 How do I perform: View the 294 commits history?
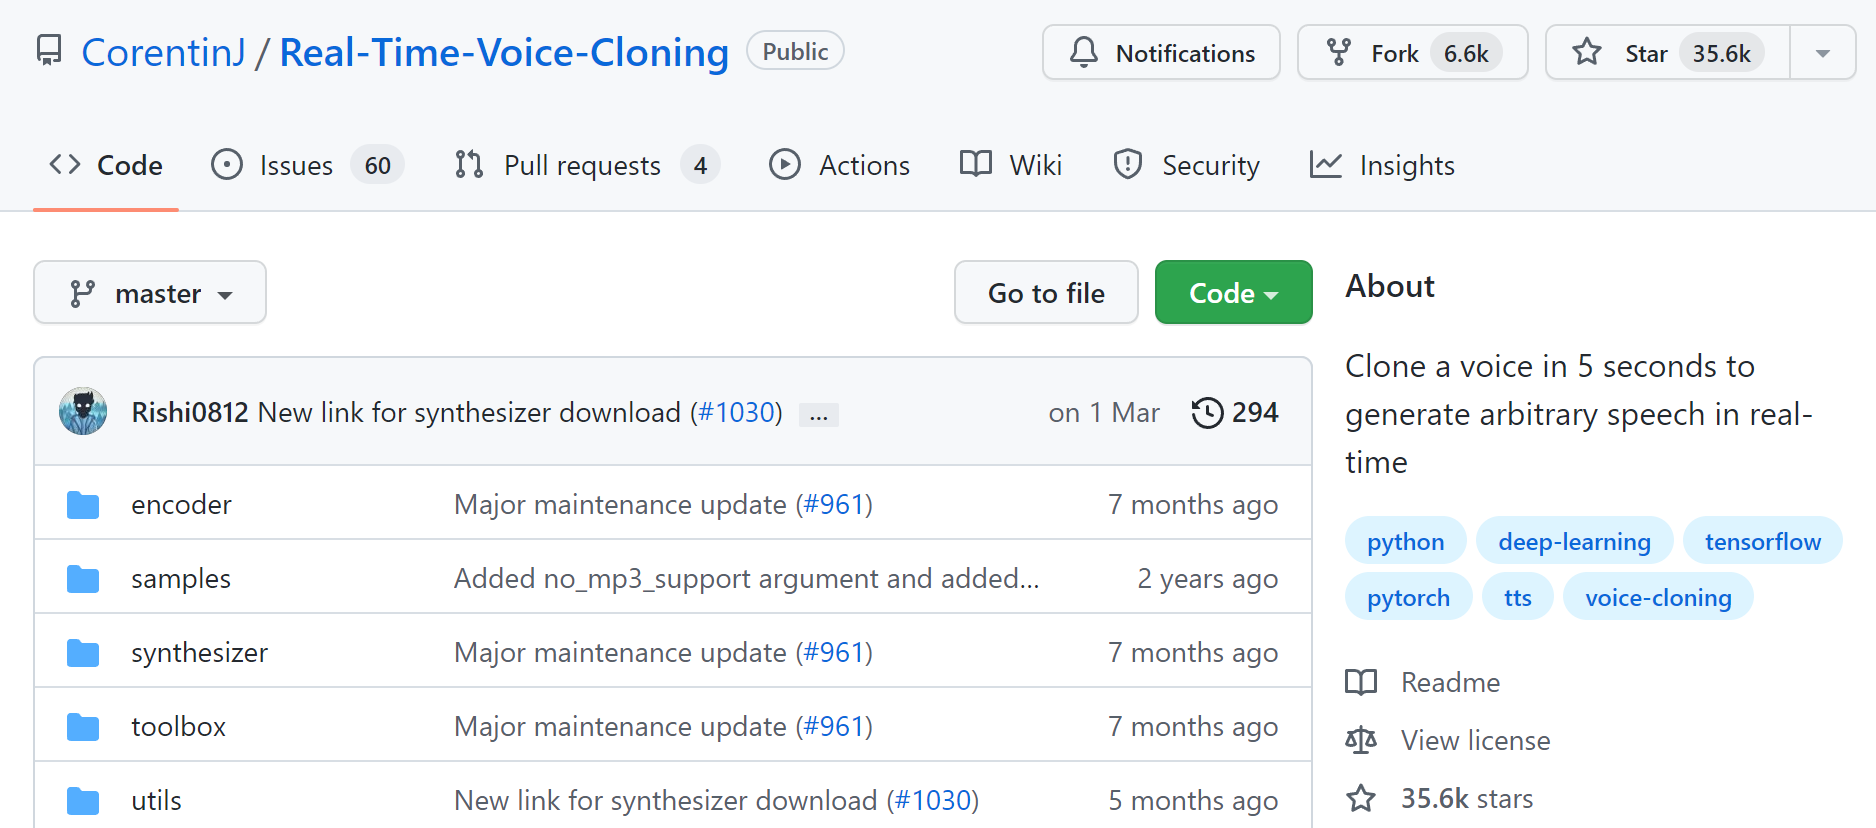(1235, 412)
